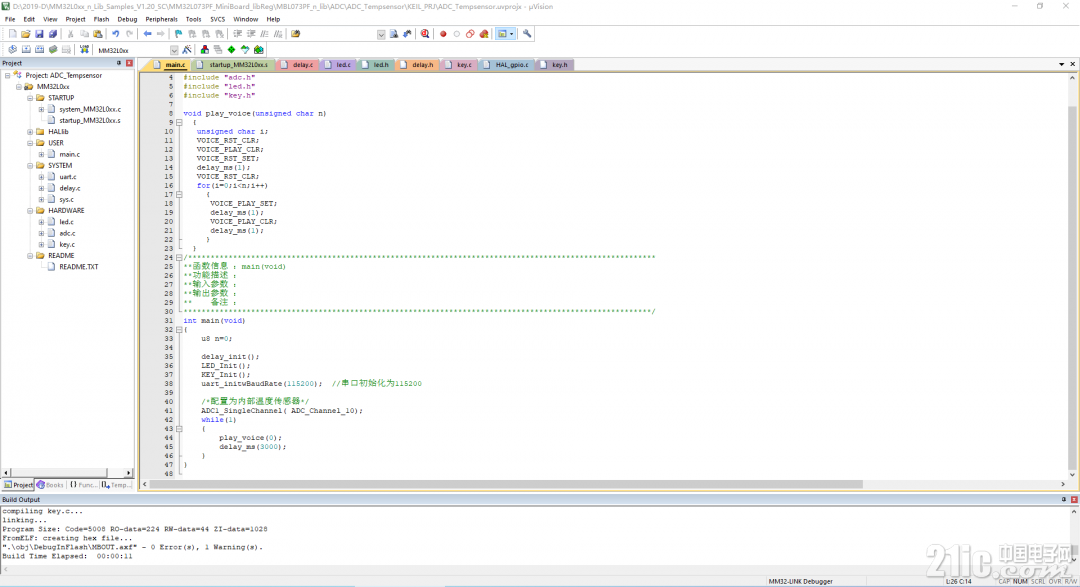Insert a bookmark using the flag icon
Image resolution: width=1080 pixels, height=587 pixels.
click(178, 34)
